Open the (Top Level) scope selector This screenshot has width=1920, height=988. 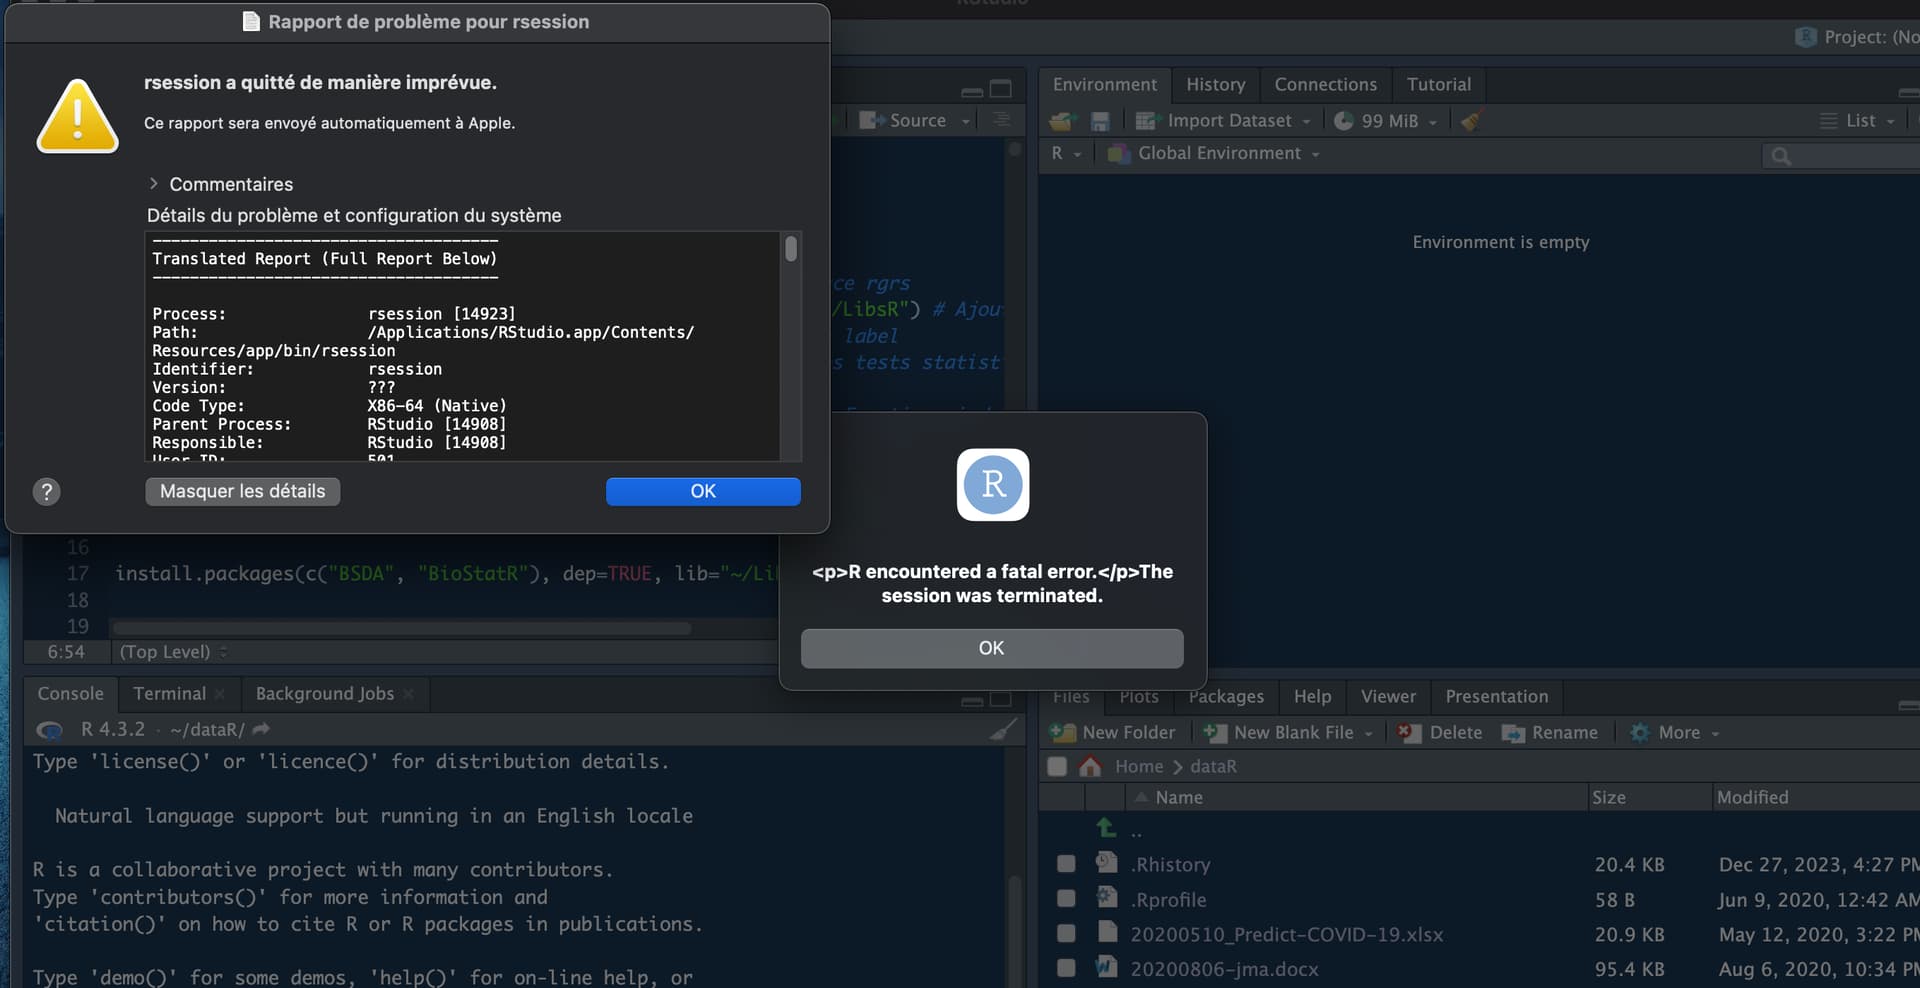pyautogui.click(x=173, y=652)
